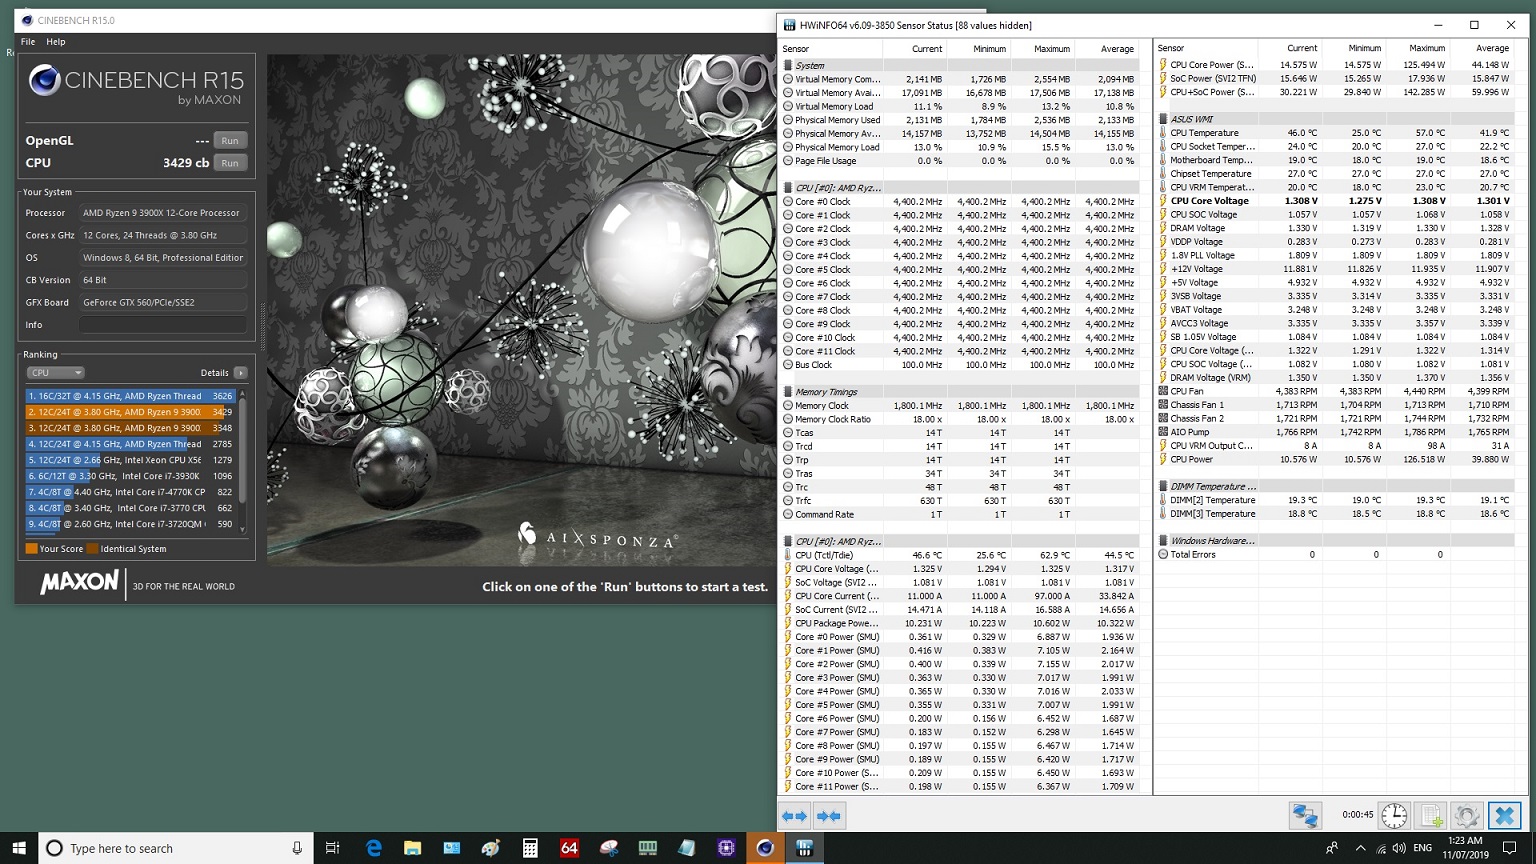Click the blue X close sensors button
Viewport: 1536px width, 864px height.
coord(1504,815)
